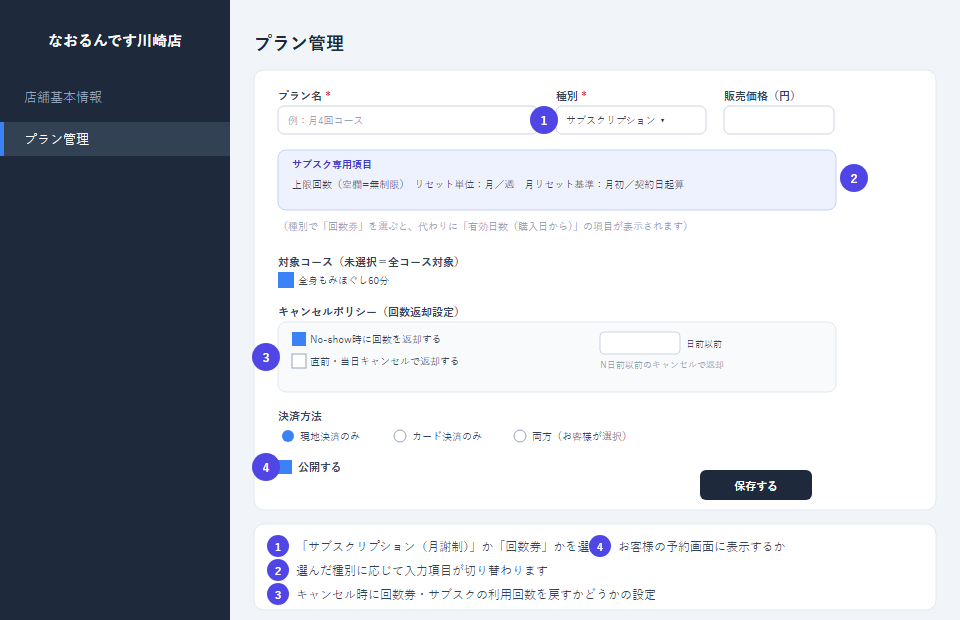Uncheck No-show時に回数を返却する
Image resolution: width=960 pixels, height=620 pixels.
(x=299, y=339)
